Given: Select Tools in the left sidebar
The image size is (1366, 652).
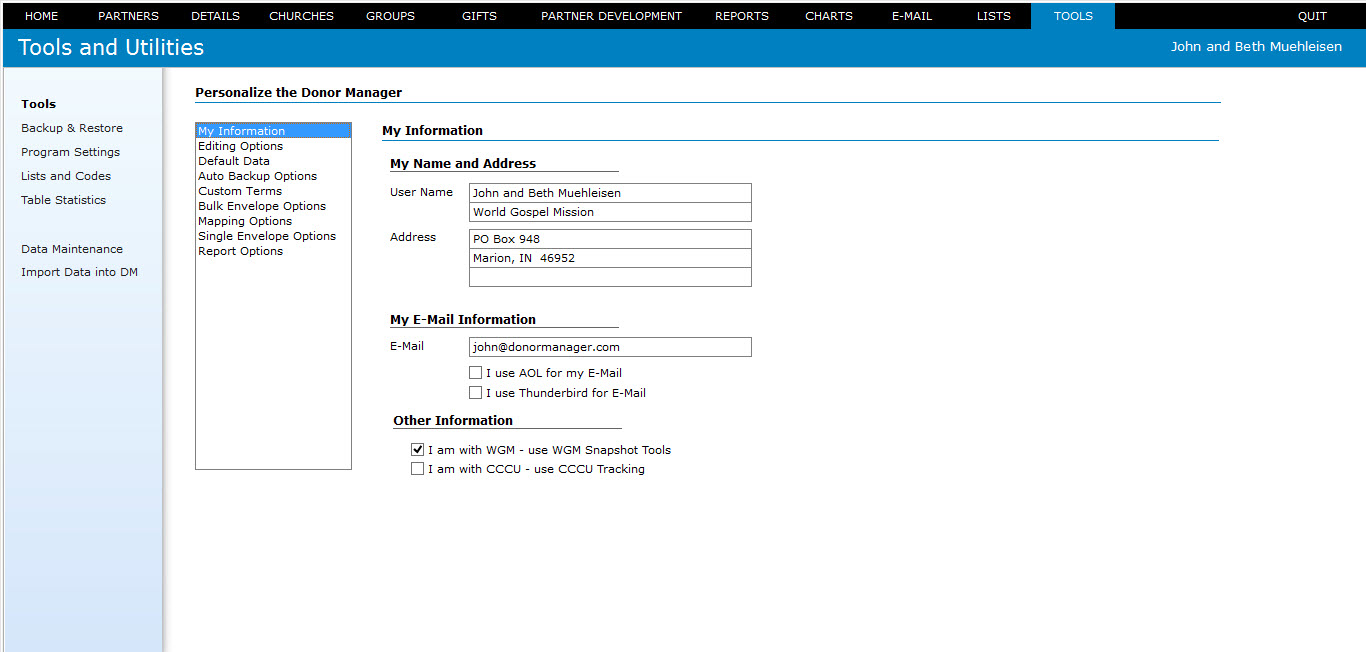Looking at the screenshot, I should 39,104.
